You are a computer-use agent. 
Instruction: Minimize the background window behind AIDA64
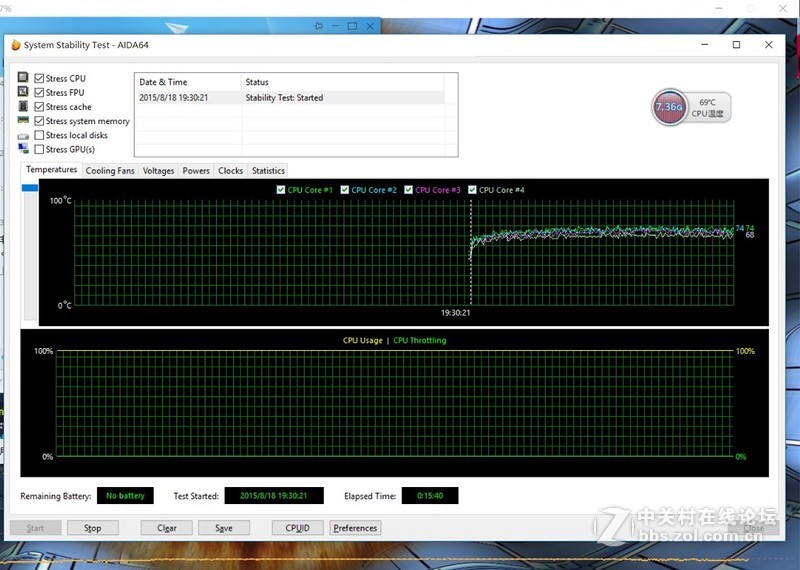coord(335,26)
